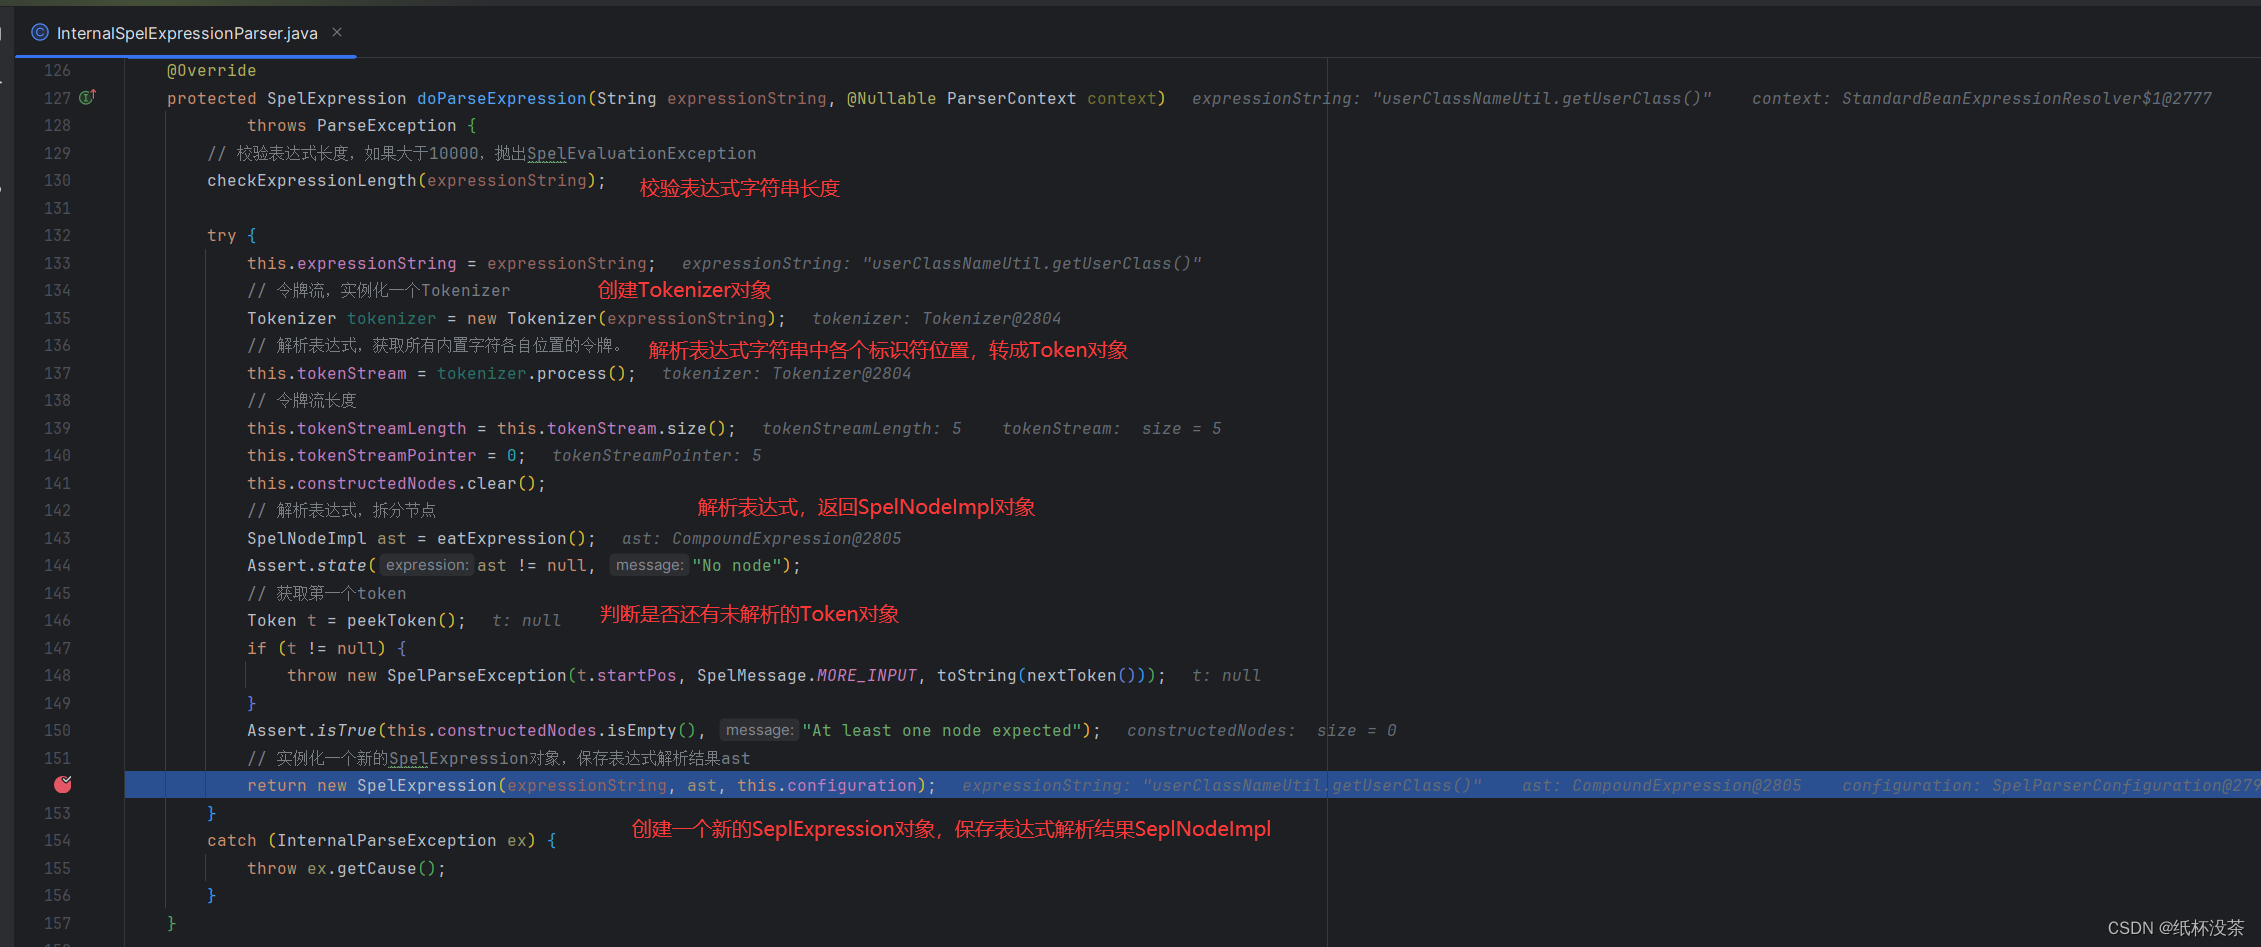
Task: Click the @Override annotation
Action: (x=211, y=71)
